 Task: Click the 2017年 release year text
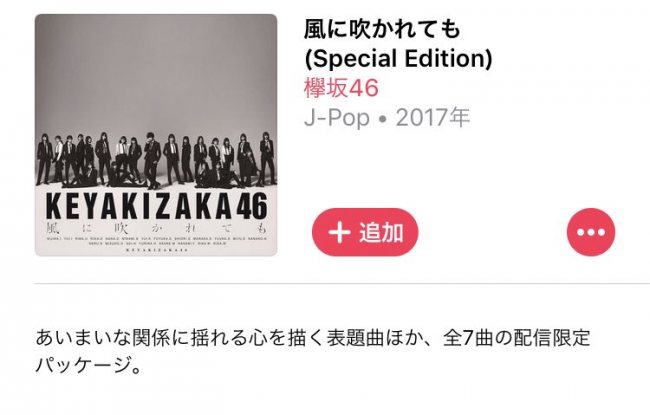tap(433, 117)
